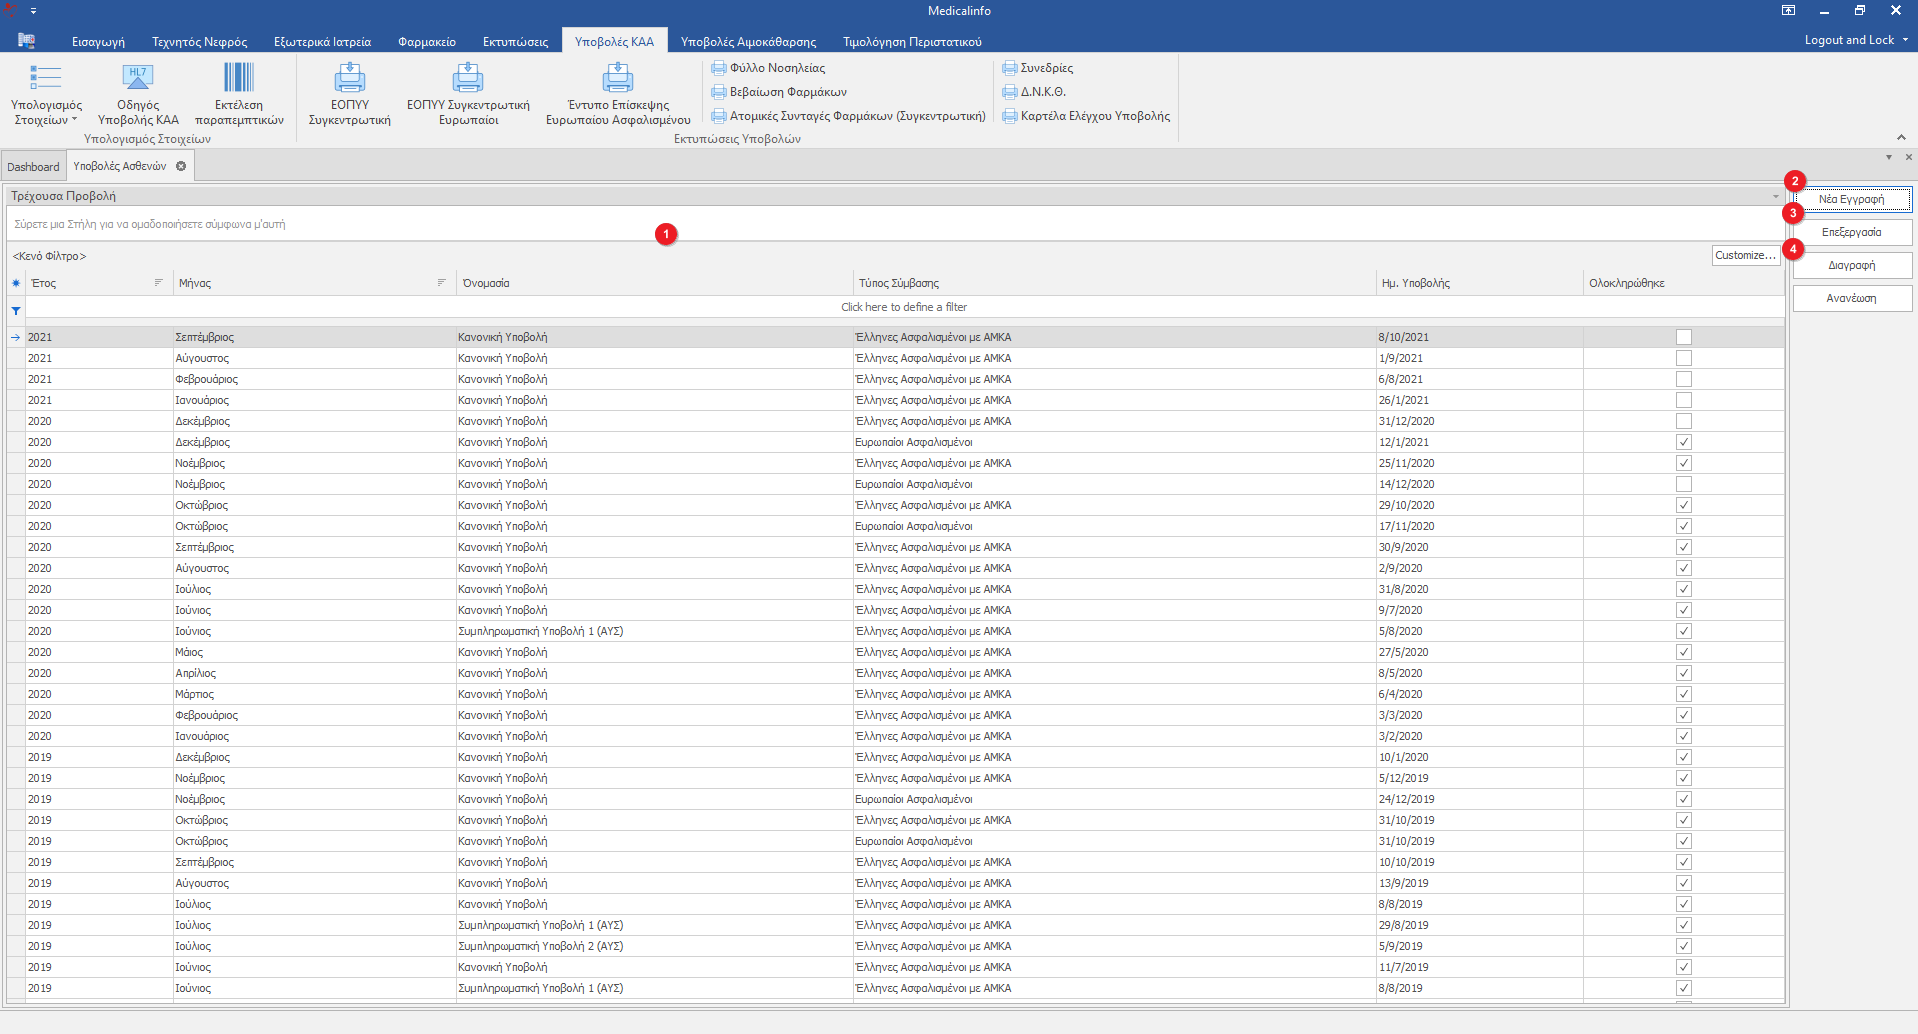Toggle Ολοκληρώθηκε checkbox for submission dated 12/1/2021
This screenshot has height=1034, width=1918.
click(1684, 442)
